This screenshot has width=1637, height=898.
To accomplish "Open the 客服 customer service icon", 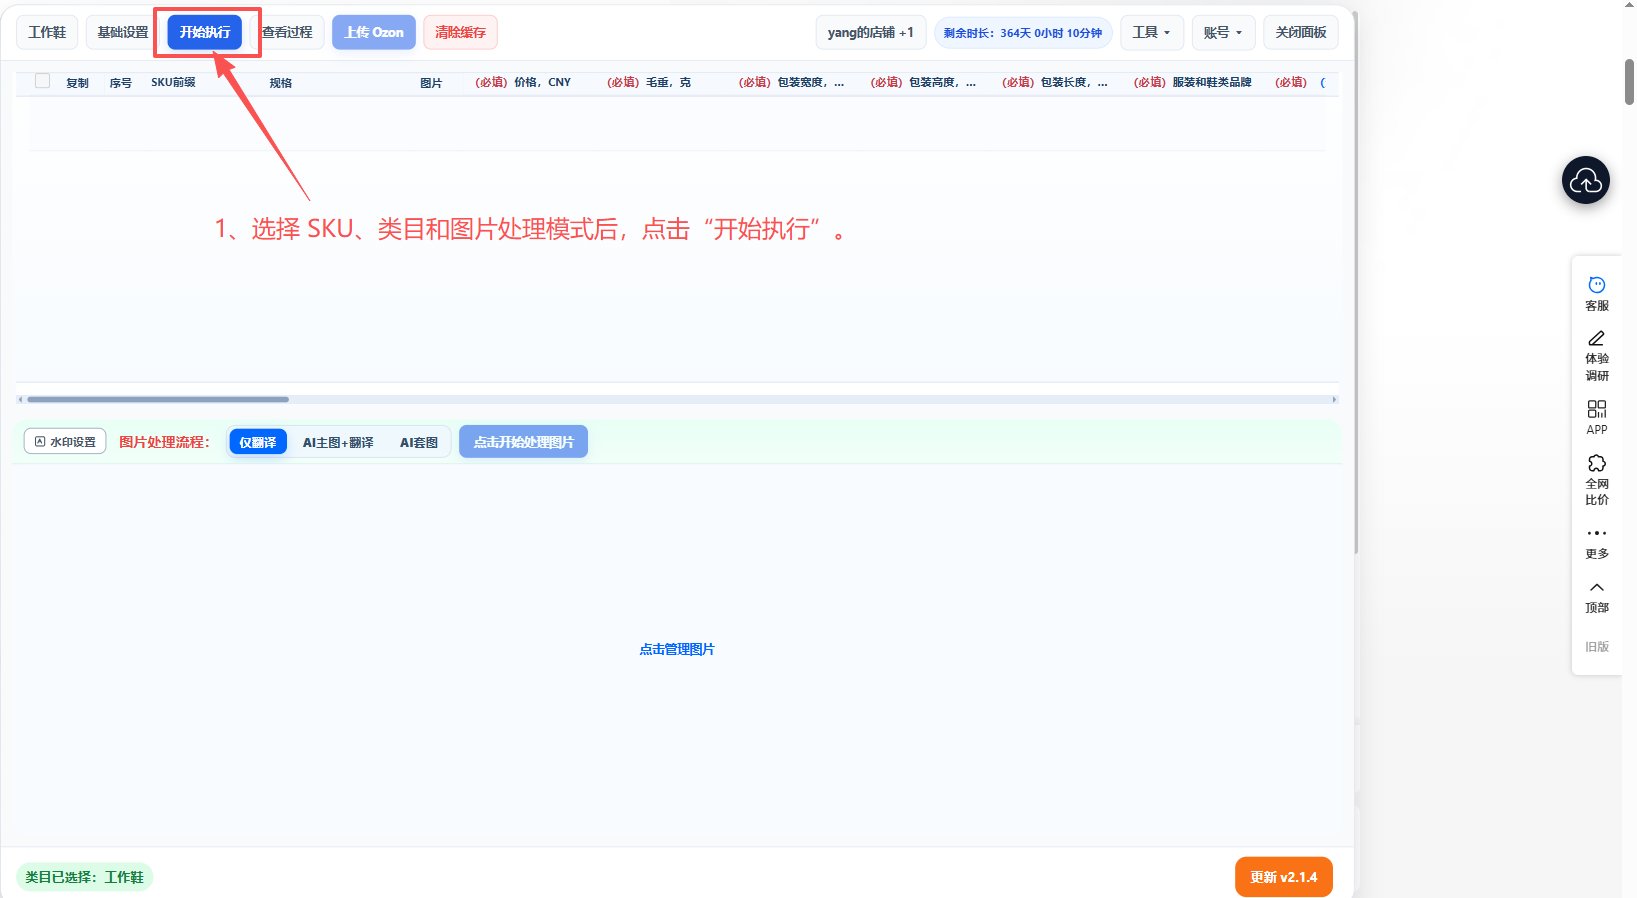I will (1597, 294).
